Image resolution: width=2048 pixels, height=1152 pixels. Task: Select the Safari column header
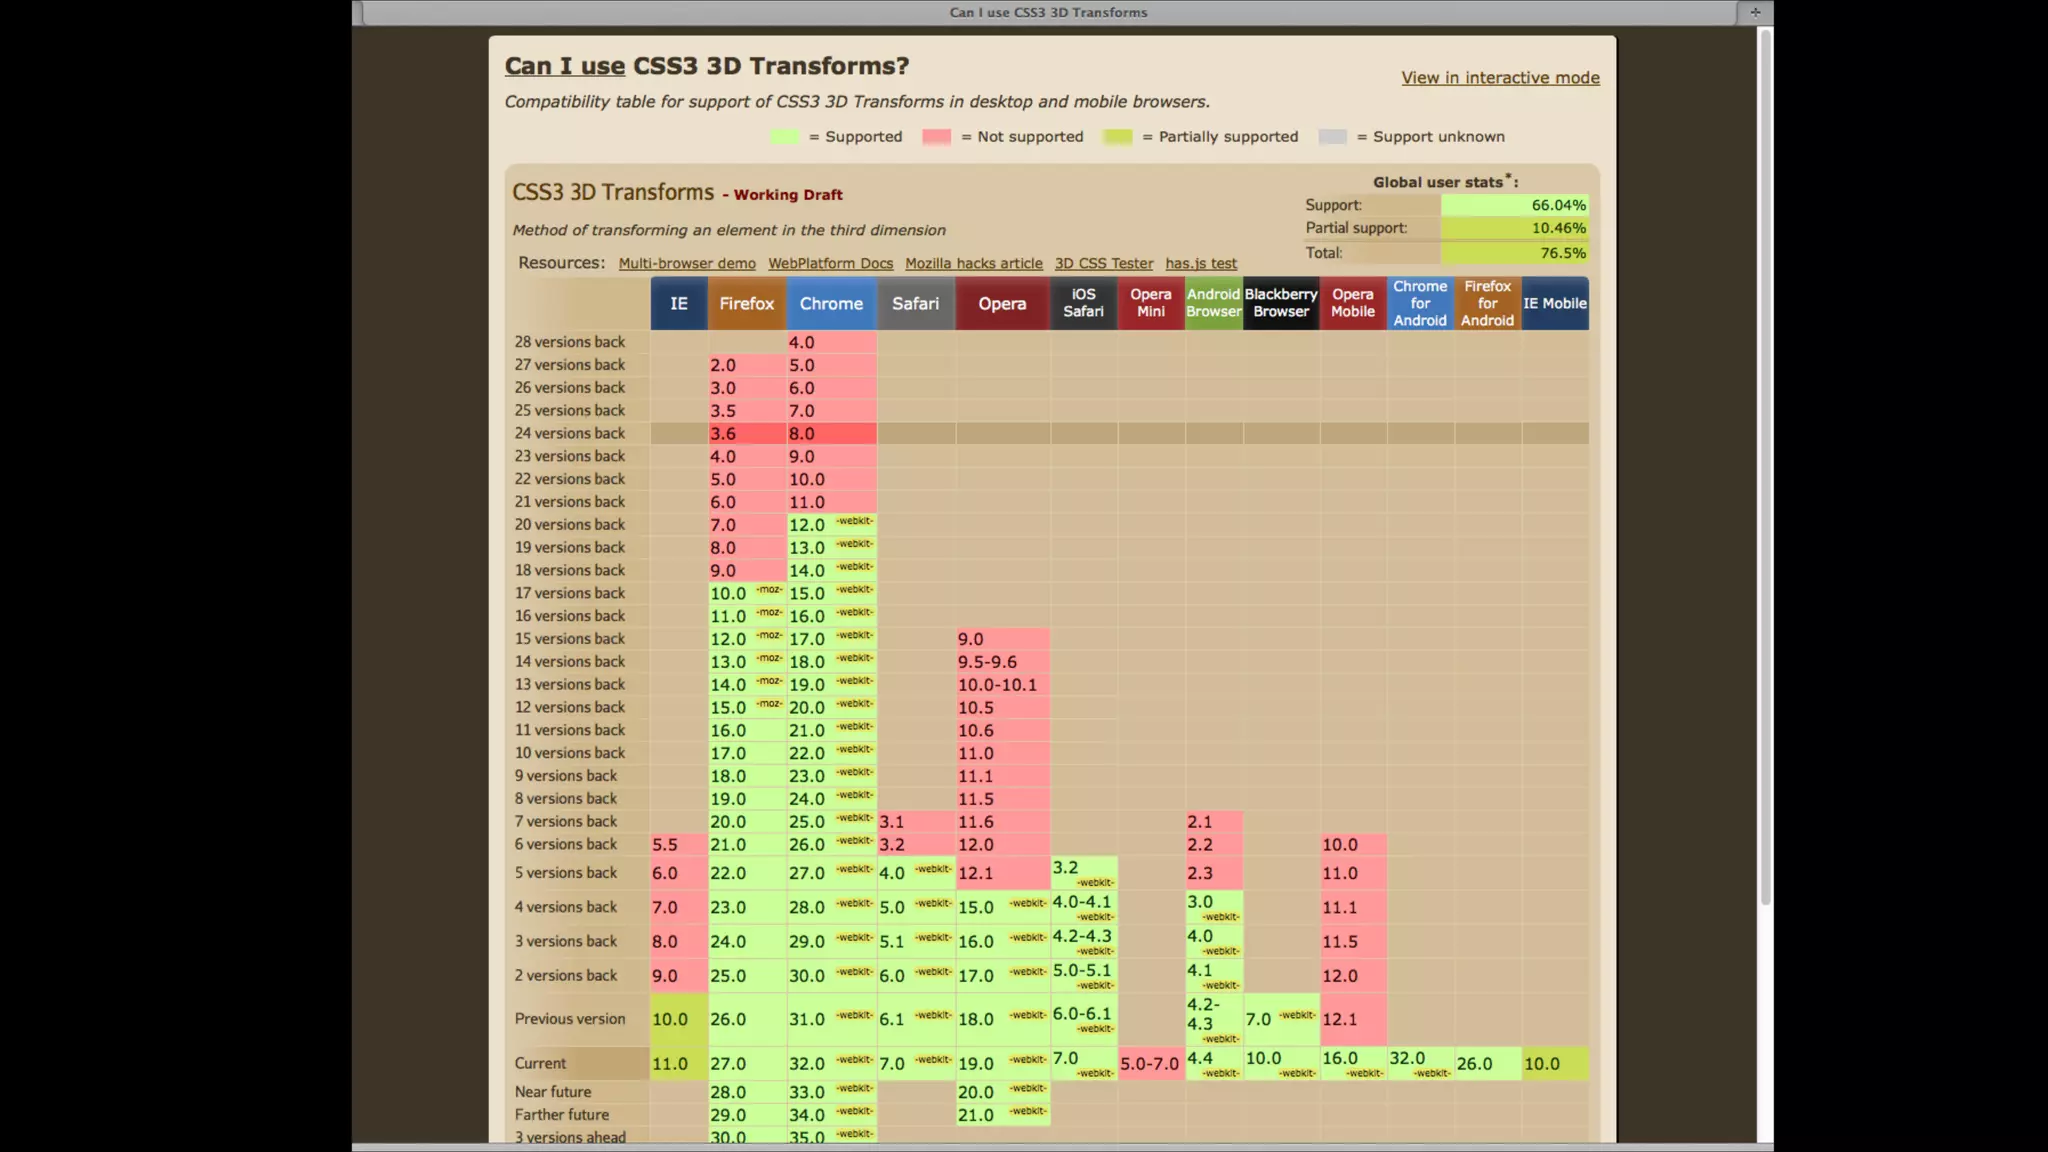point(915,304)
